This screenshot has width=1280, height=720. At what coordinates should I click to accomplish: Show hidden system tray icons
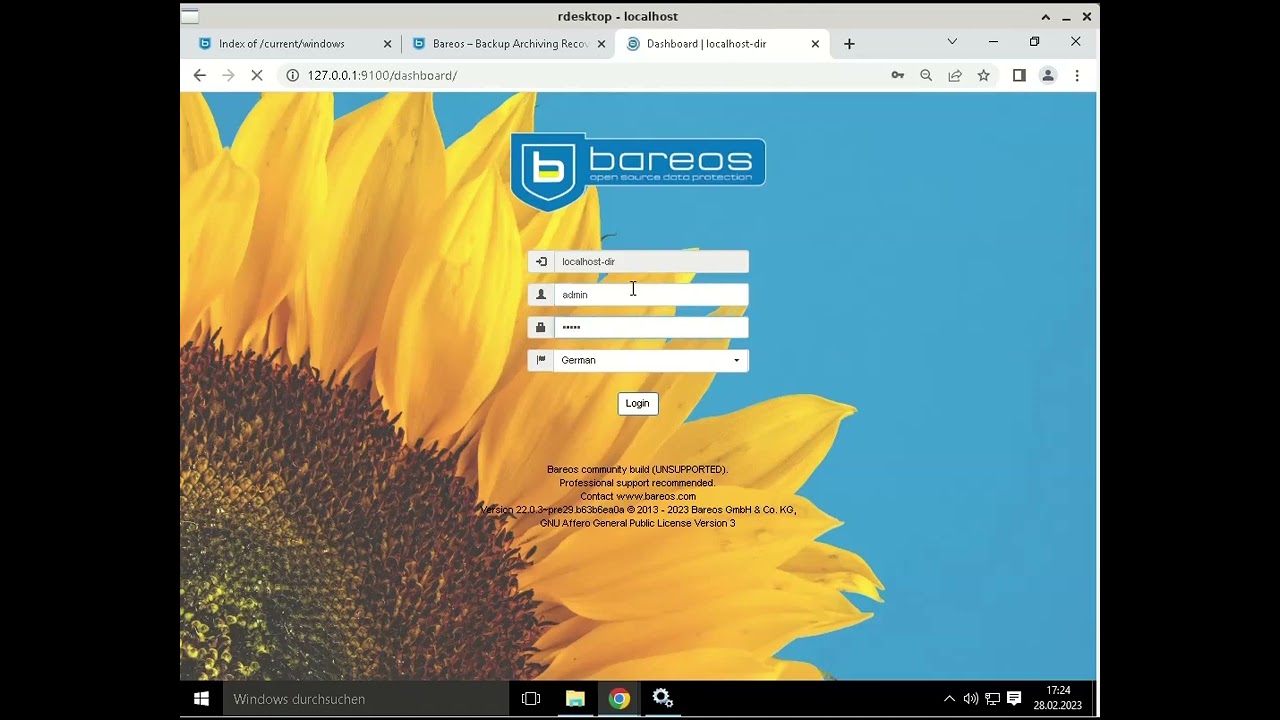click(x=949, y=699)
